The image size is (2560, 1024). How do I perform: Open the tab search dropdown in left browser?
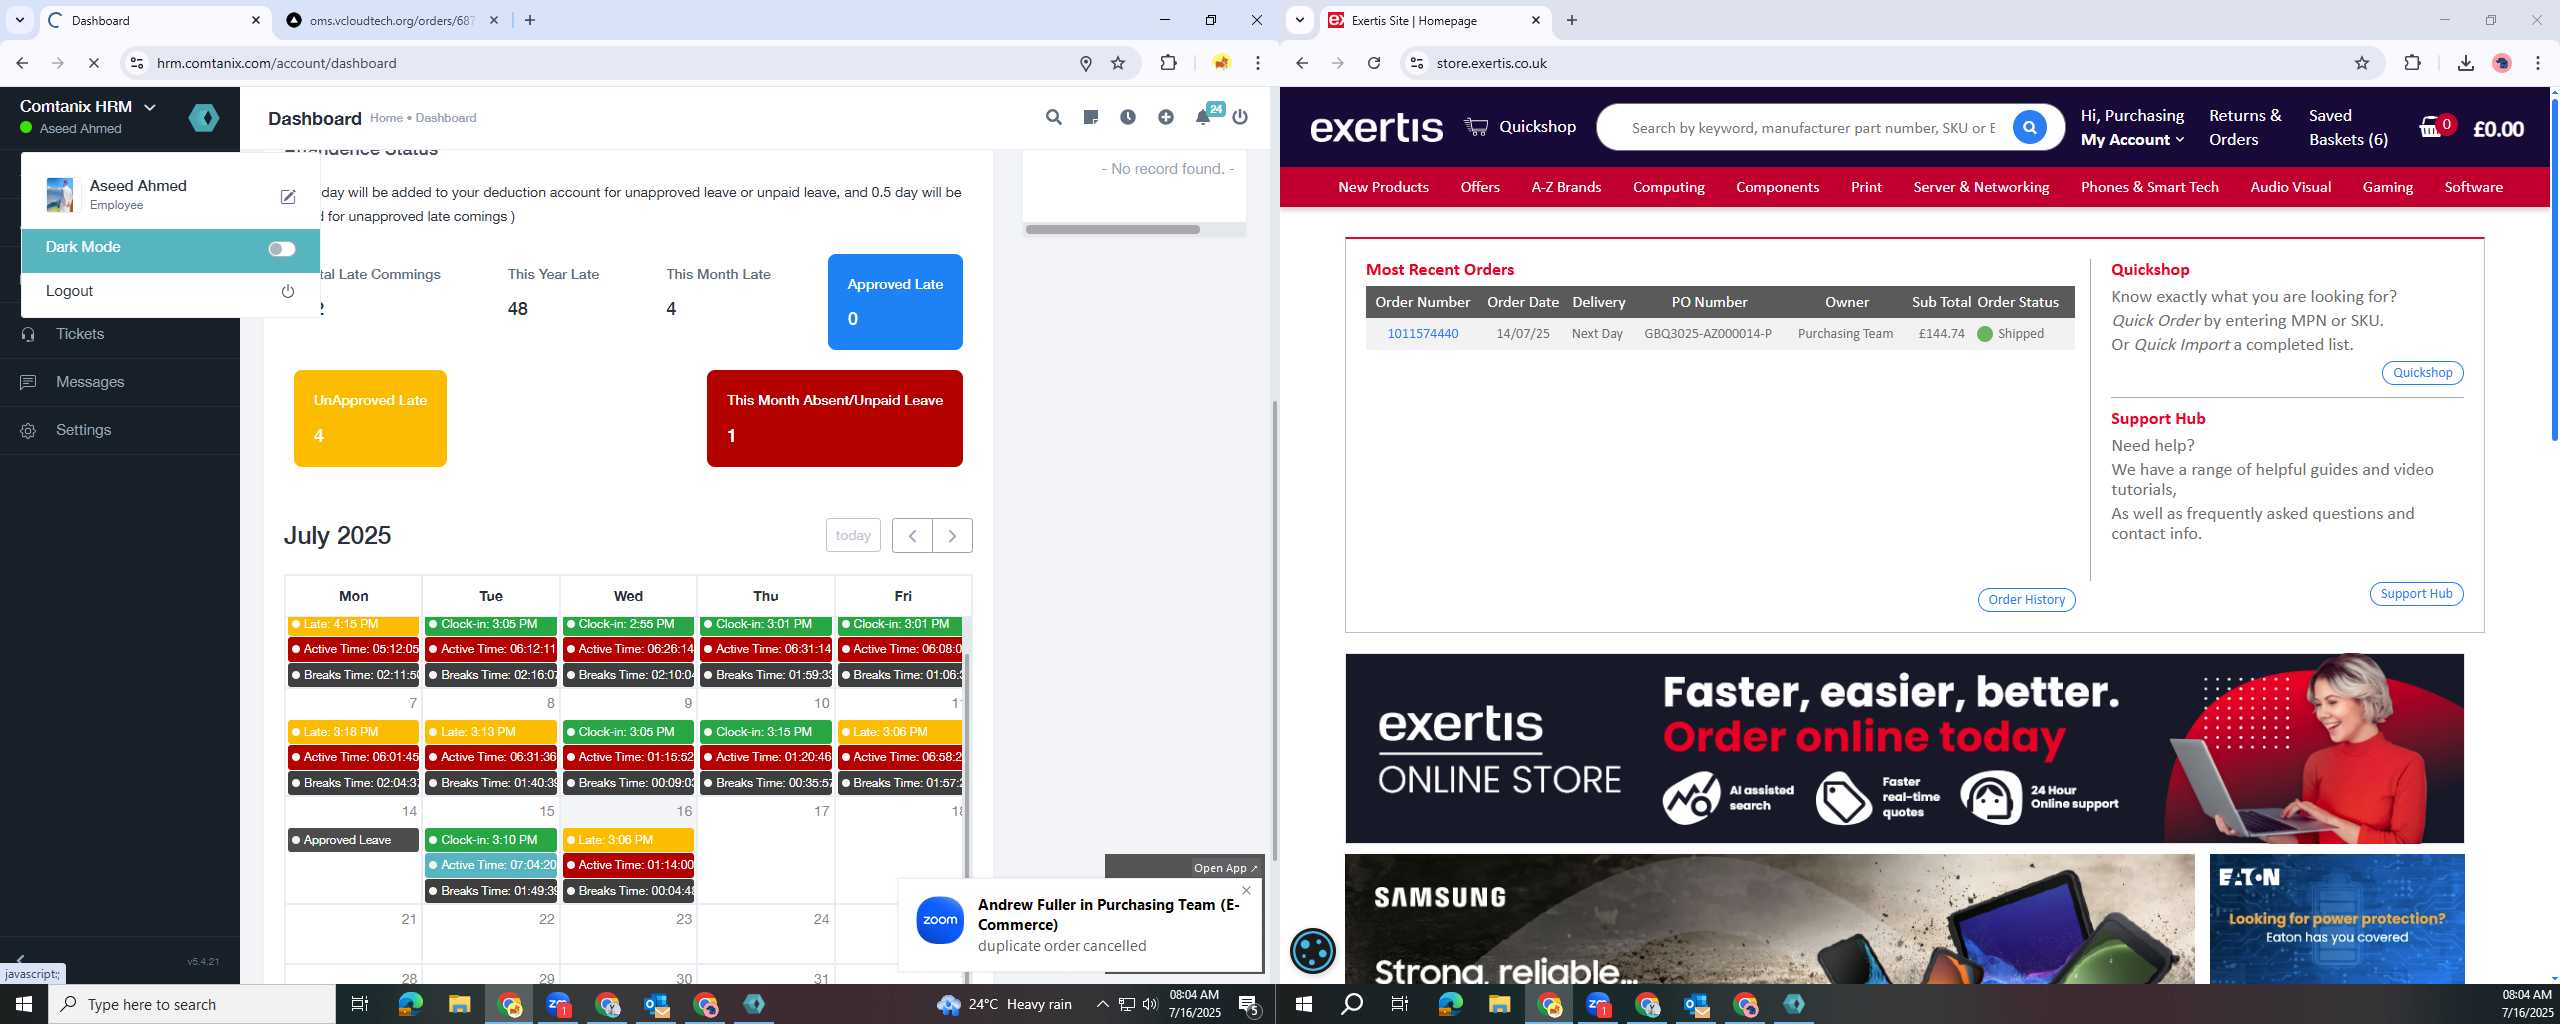pyautogui.click(x=19, y=20)
